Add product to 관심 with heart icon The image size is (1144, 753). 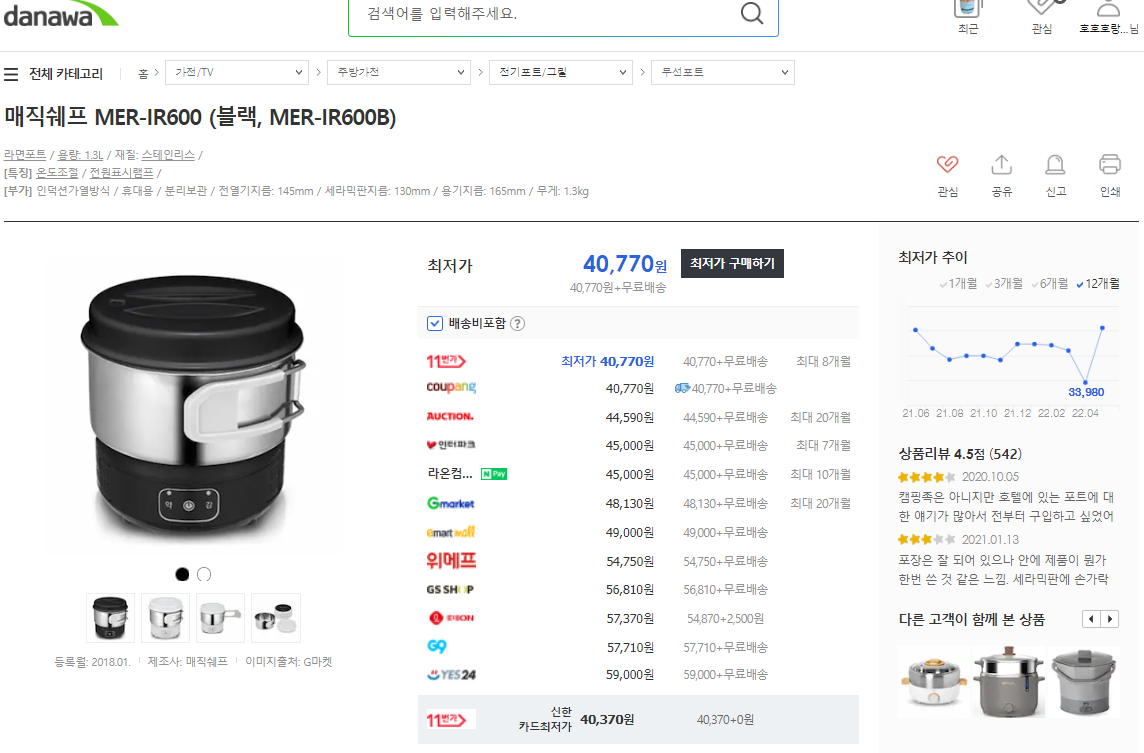click(947, 165)
